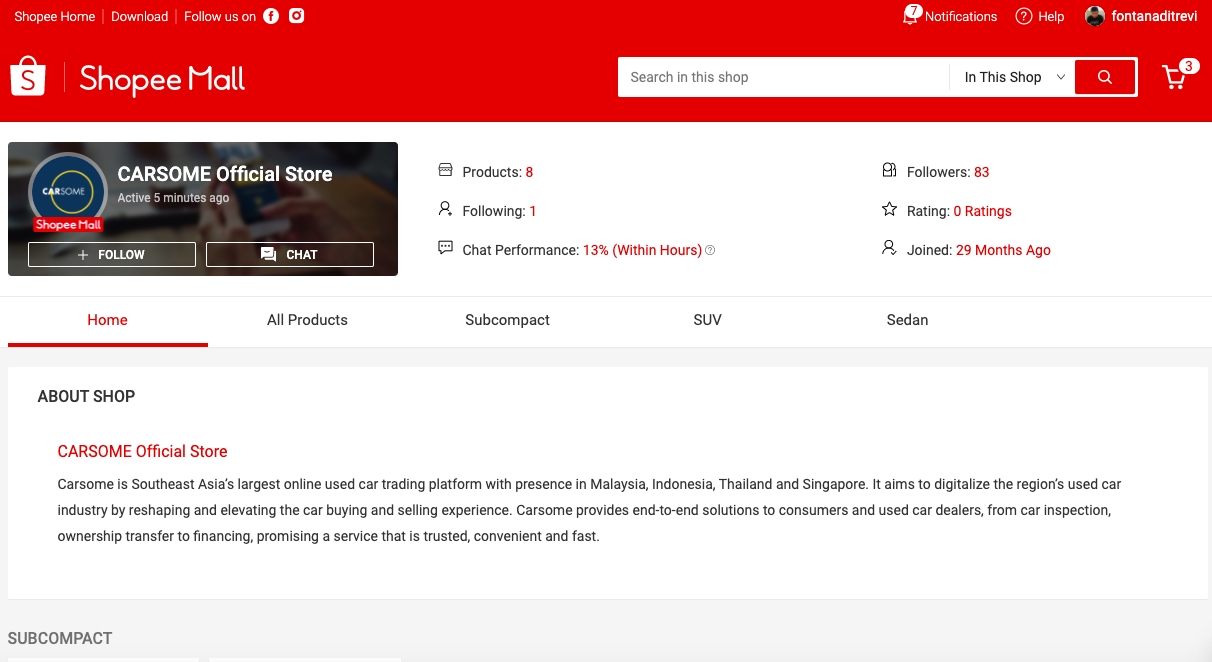This screenshot has height=662, width=1212.
Task: Click the white CARSOME Official Store banner title
Action: pos(225,174)
